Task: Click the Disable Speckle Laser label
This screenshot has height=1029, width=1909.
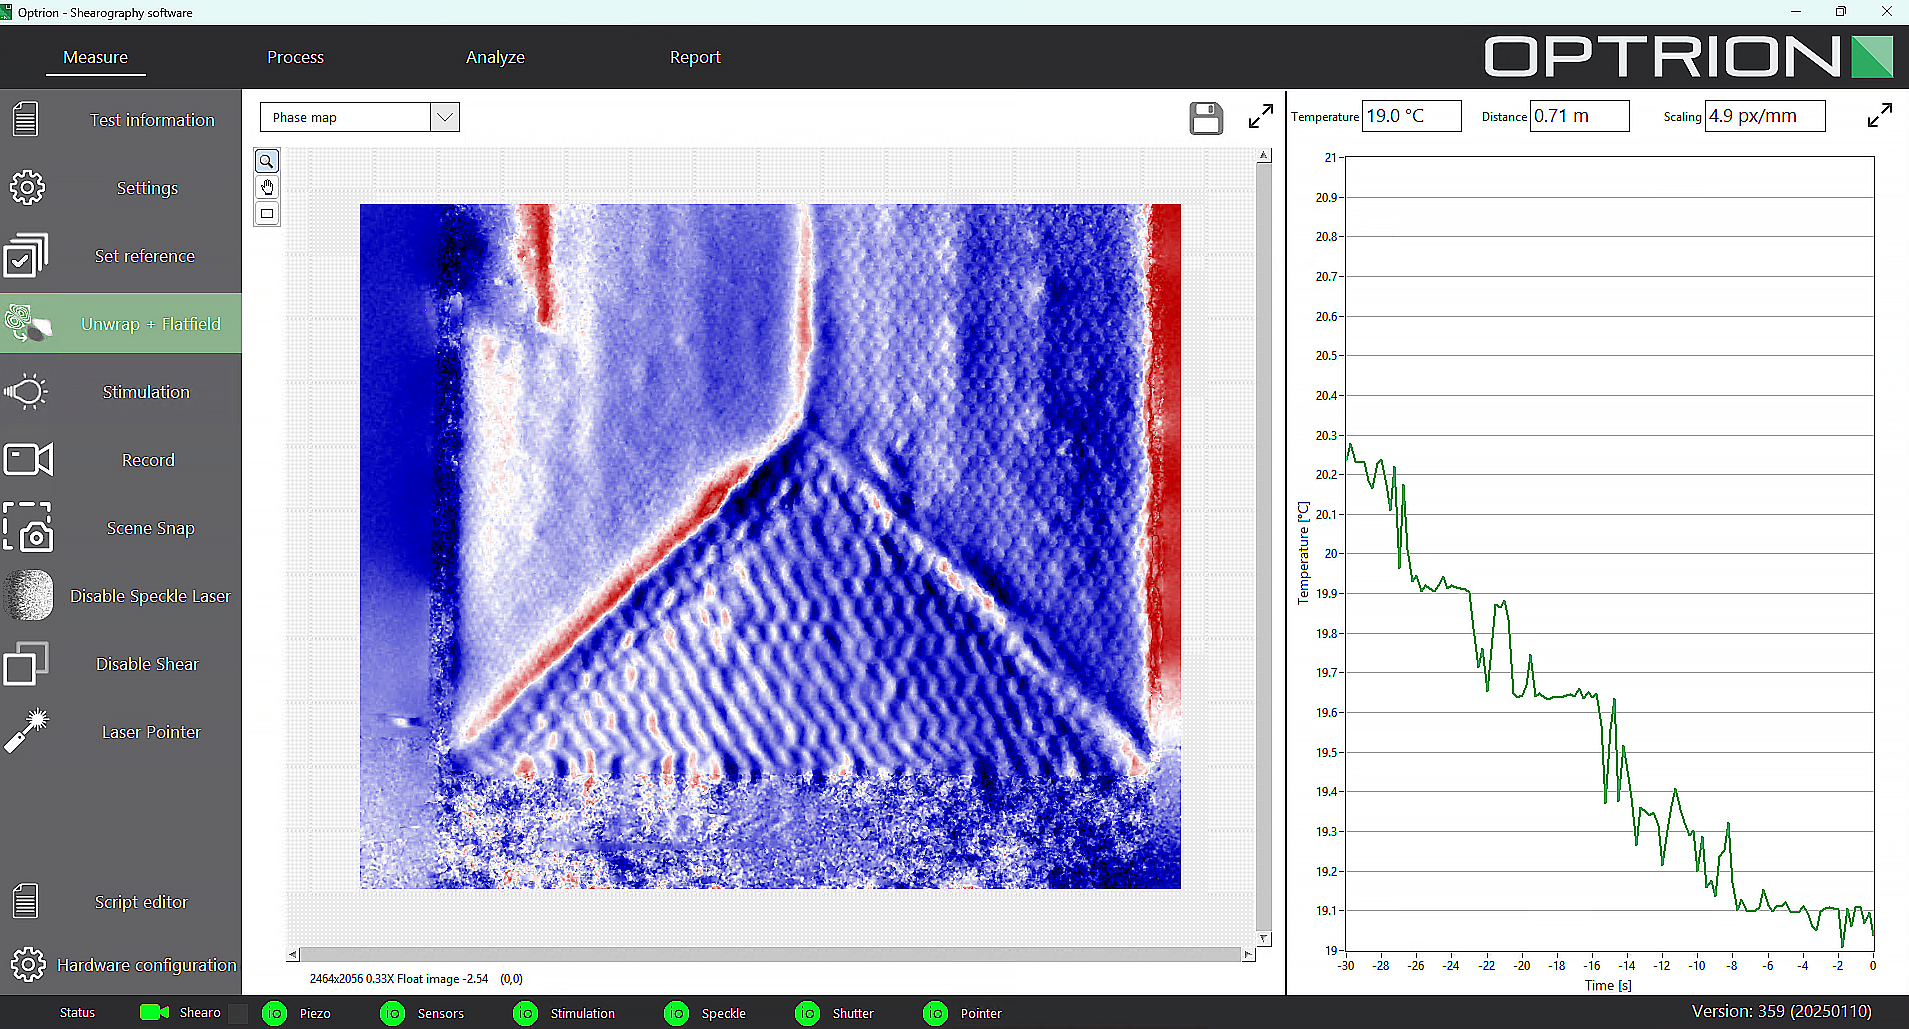Action: (x=150, y=596)
